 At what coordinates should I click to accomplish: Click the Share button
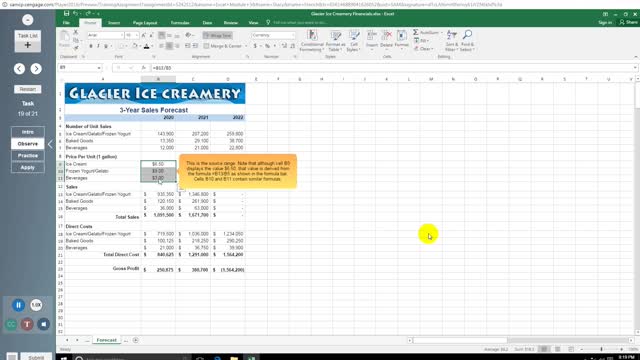click(x=628, y=22)
